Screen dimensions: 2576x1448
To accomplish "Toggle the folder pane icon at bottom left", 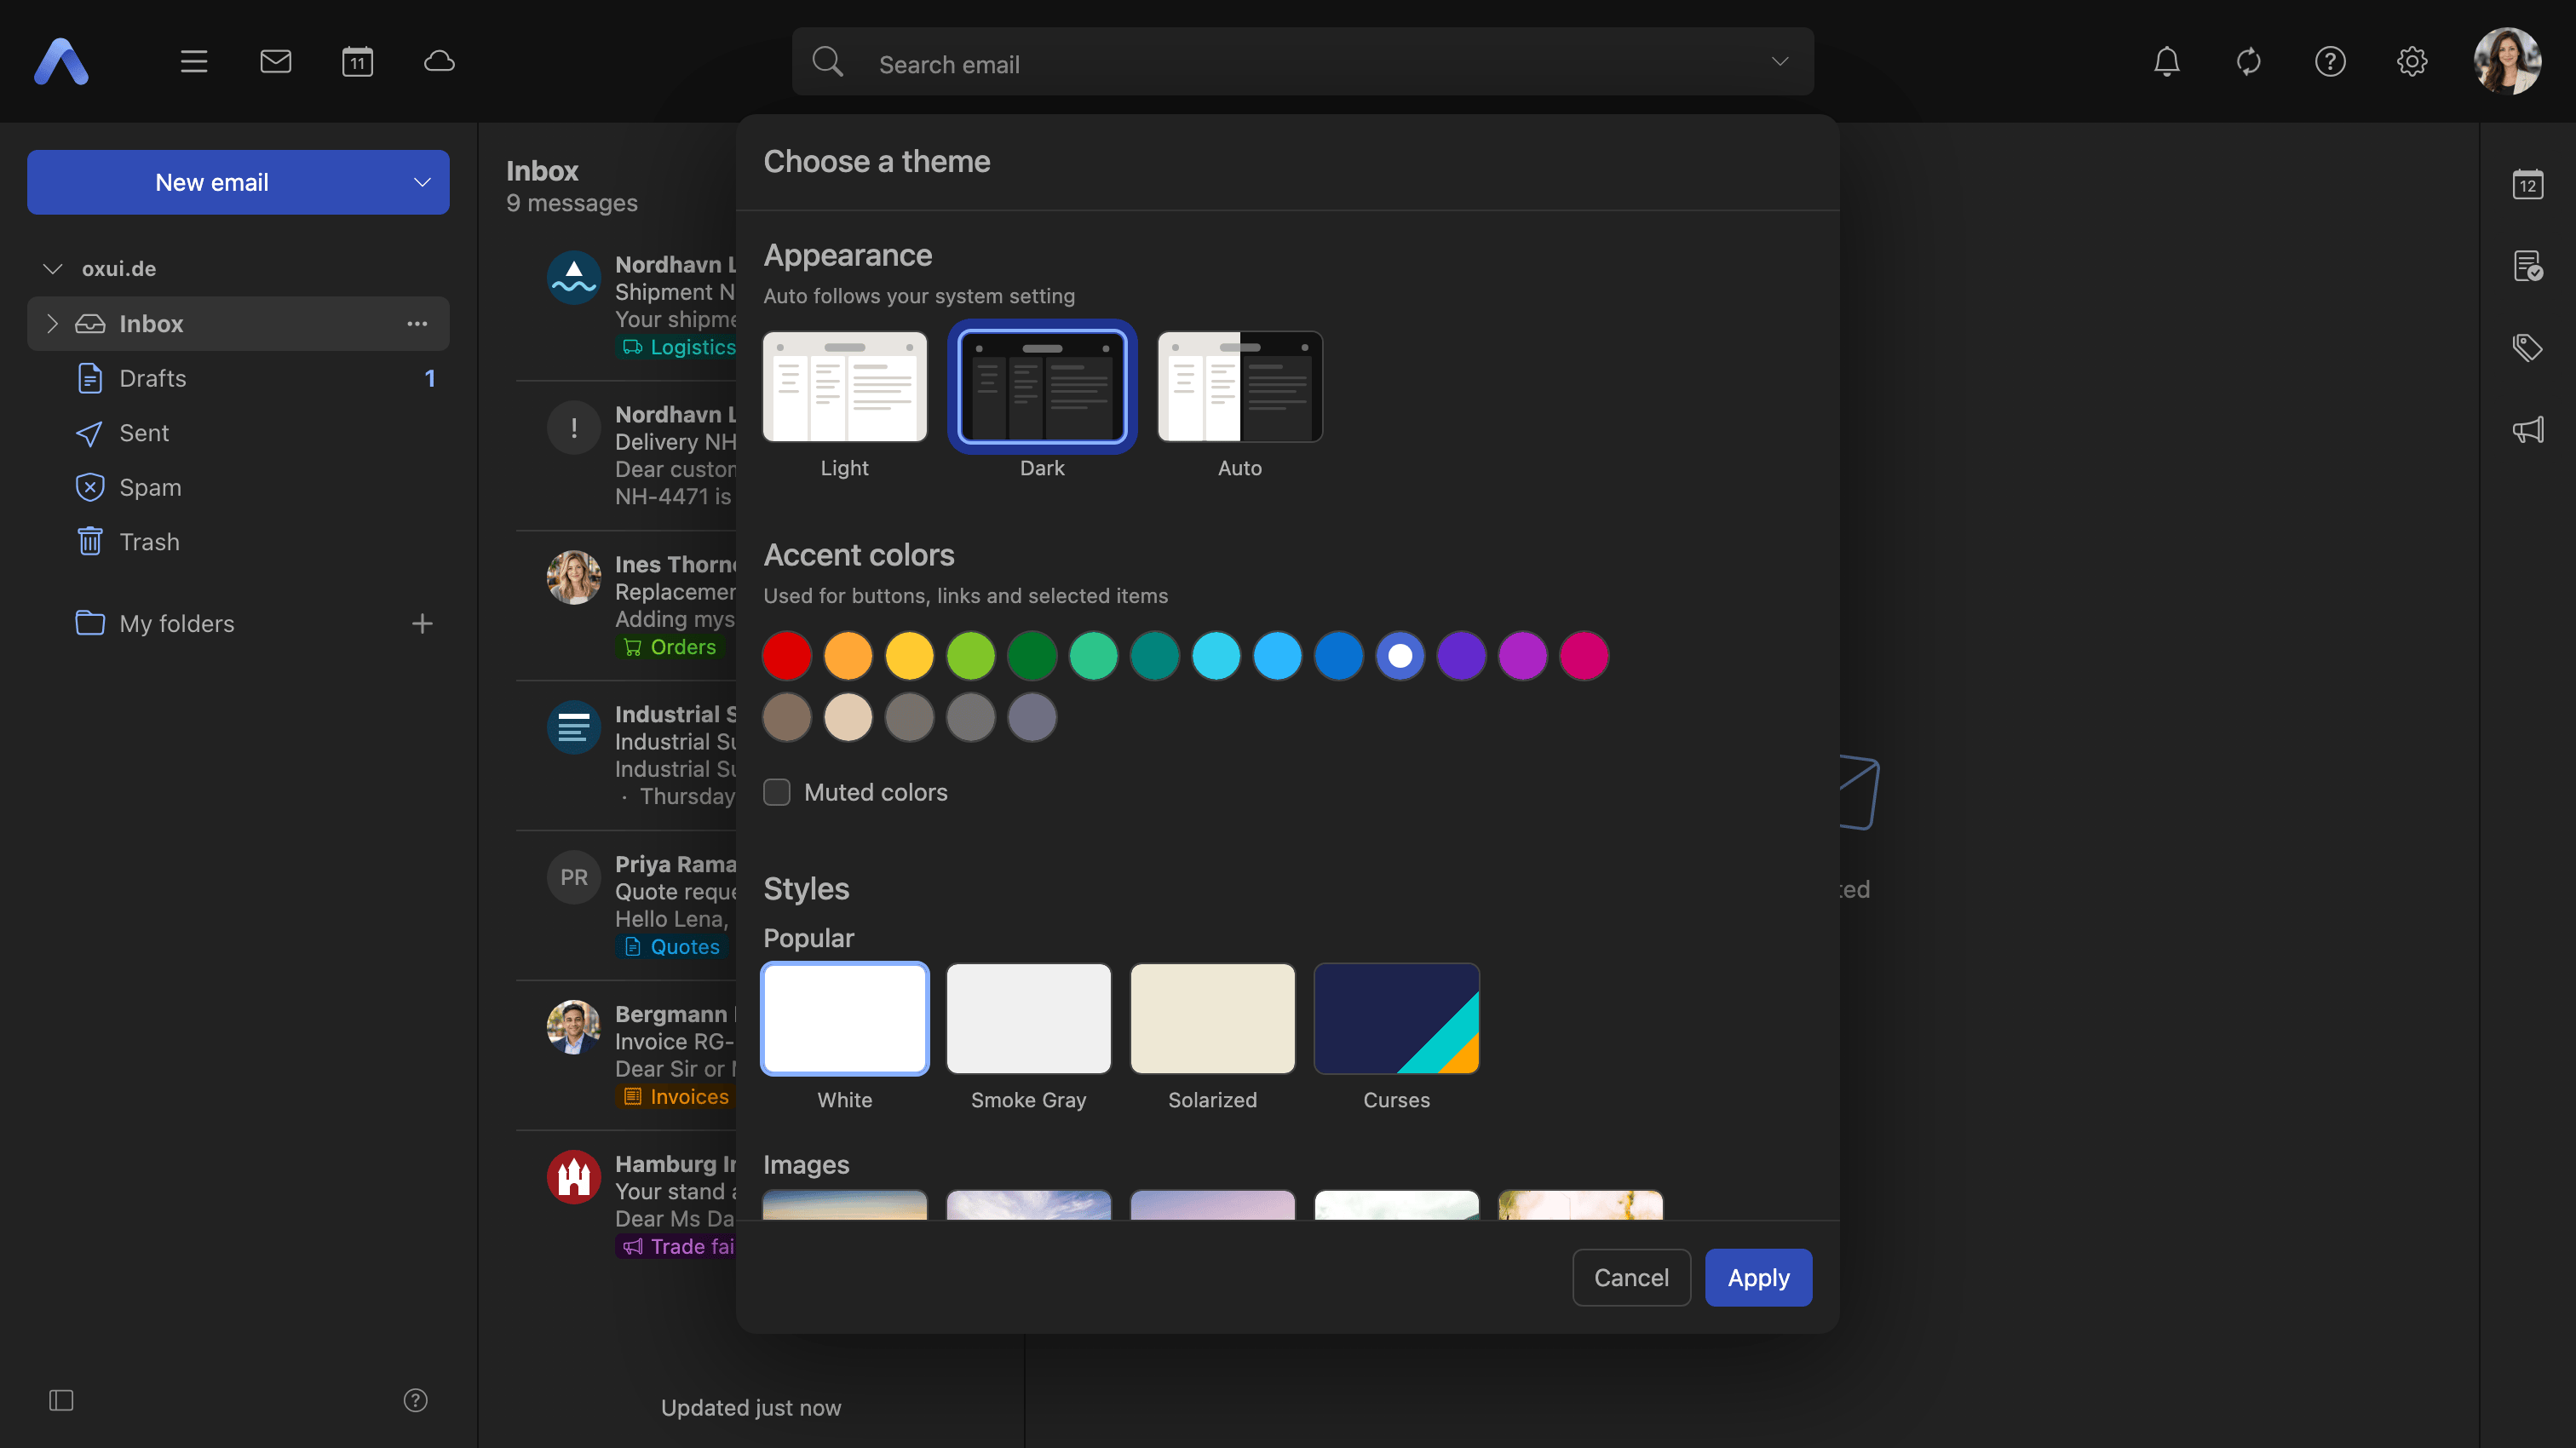I will coord(61,1400).
